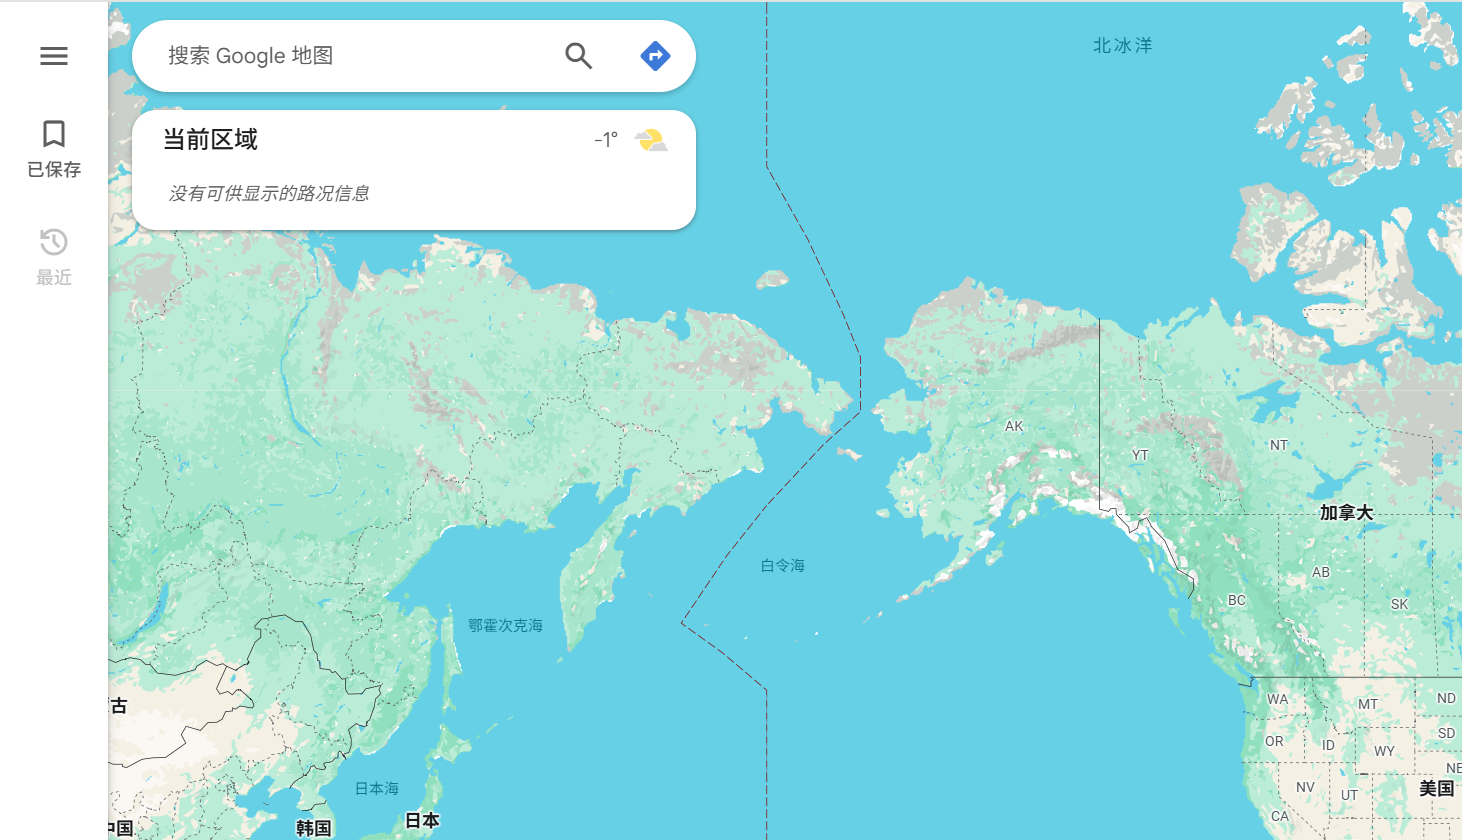The image size is (1462, 840).
Task: Open the hamburger main menu
Action: click(54, 56)
